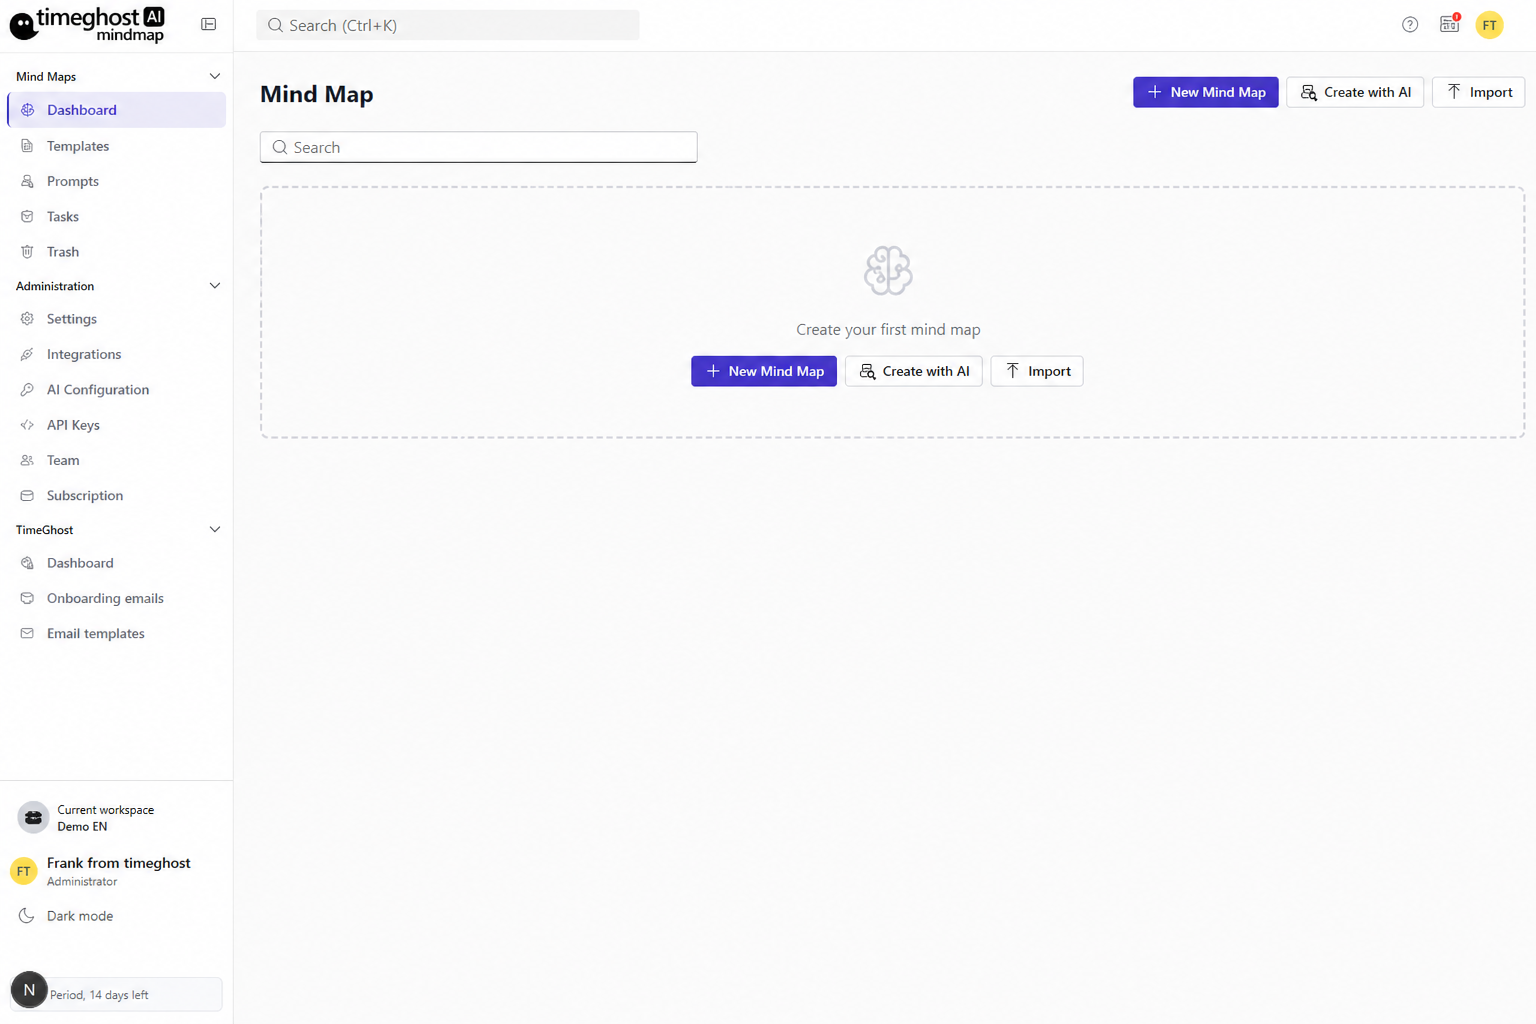Viewport: 1536px width, 1024px height.
Task: Click the brain icon in empty state
Action: 888,270
